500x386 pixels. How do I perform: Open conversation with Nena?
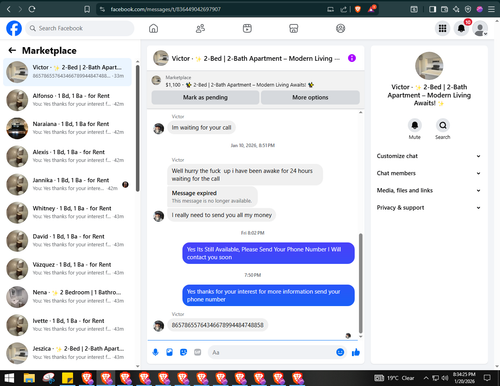[67, 297]
